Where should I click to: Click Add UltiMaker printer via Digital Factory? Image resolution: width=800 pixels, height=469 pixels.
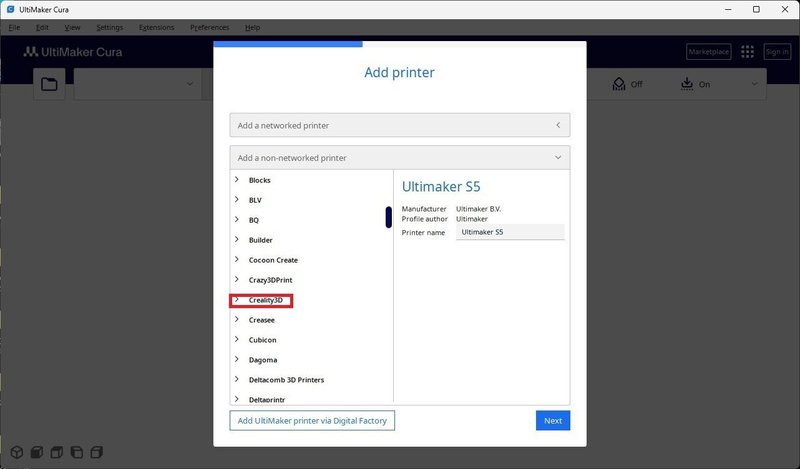tap(312, 421)
